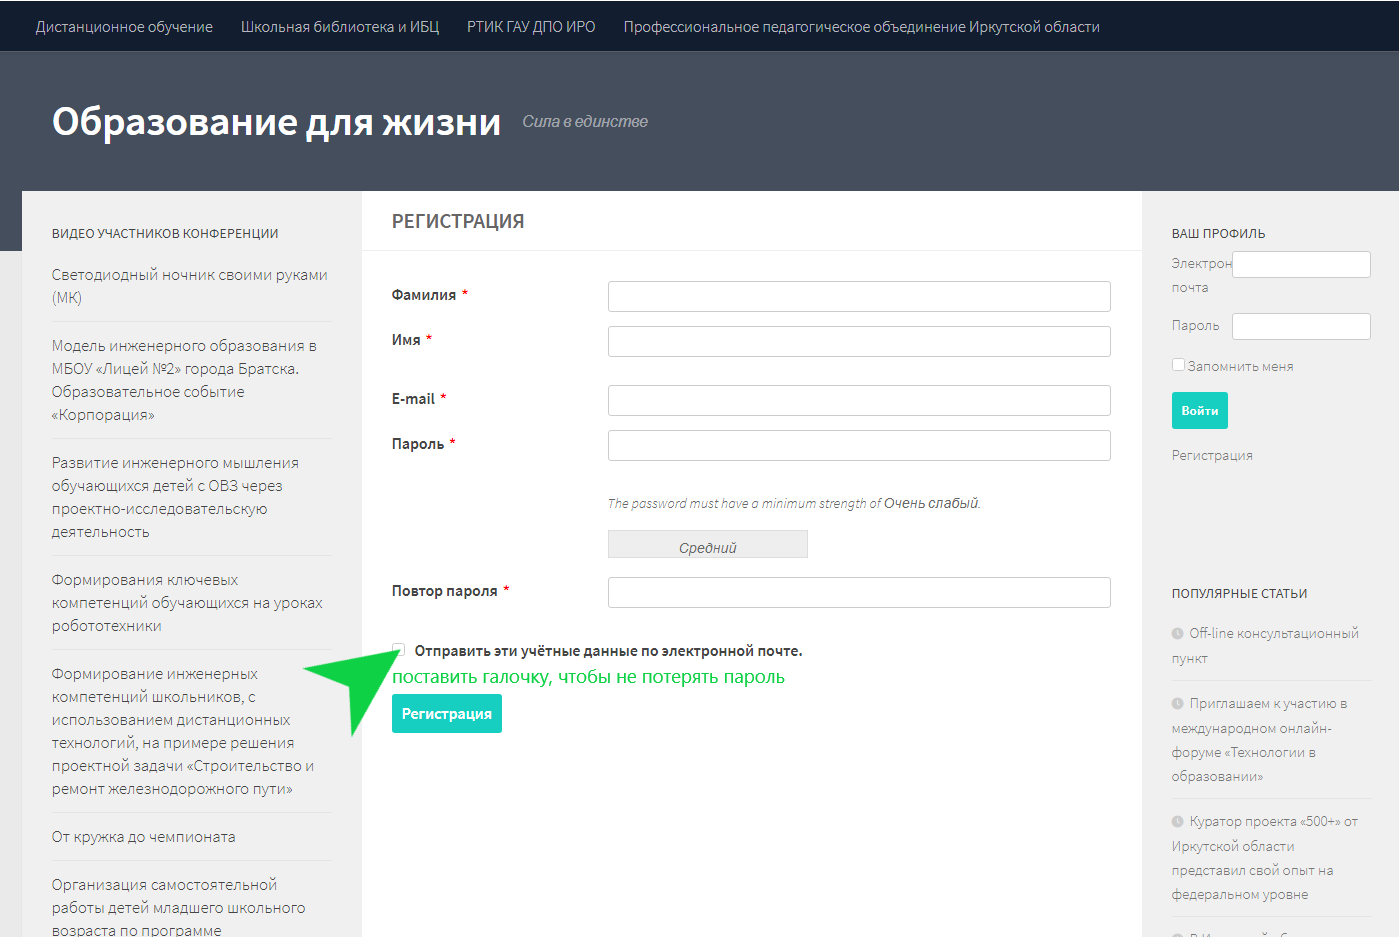Focus the Фамилия input field
This screenshot has width=1399, height=937.
point(859,296)
